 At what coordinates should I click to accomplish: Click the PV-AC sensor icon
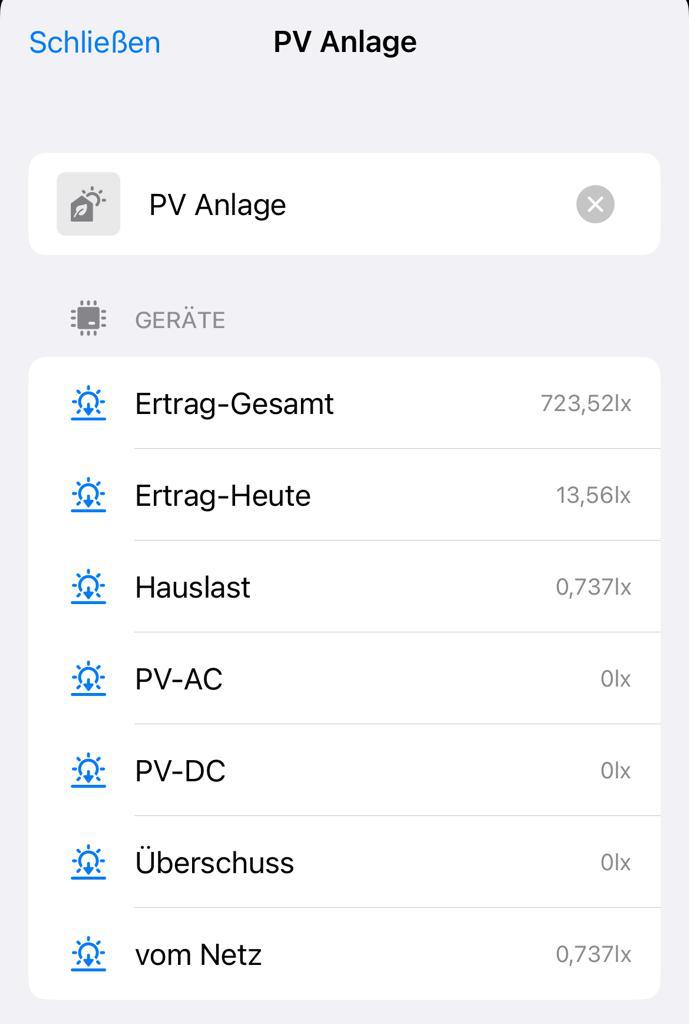tap(89, 679)
